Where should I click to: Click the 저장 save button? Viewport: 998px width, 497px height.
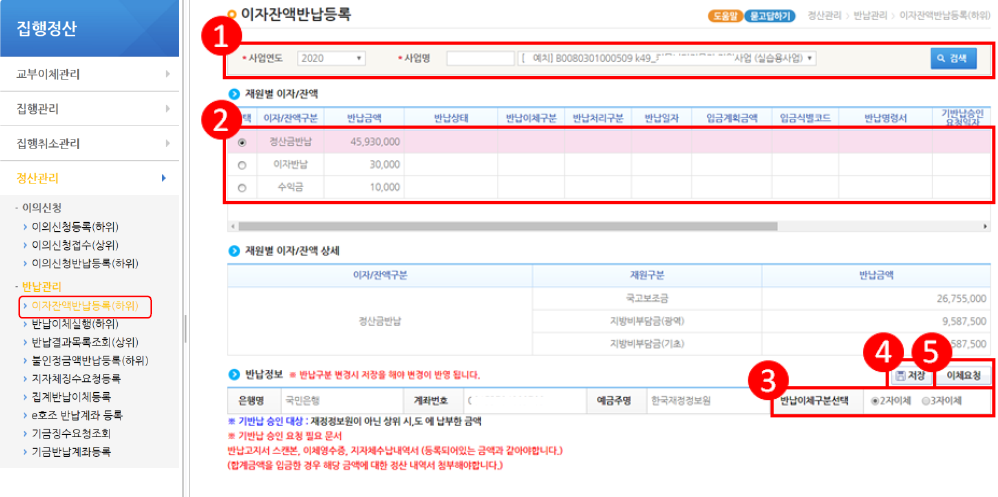(910, 375)
